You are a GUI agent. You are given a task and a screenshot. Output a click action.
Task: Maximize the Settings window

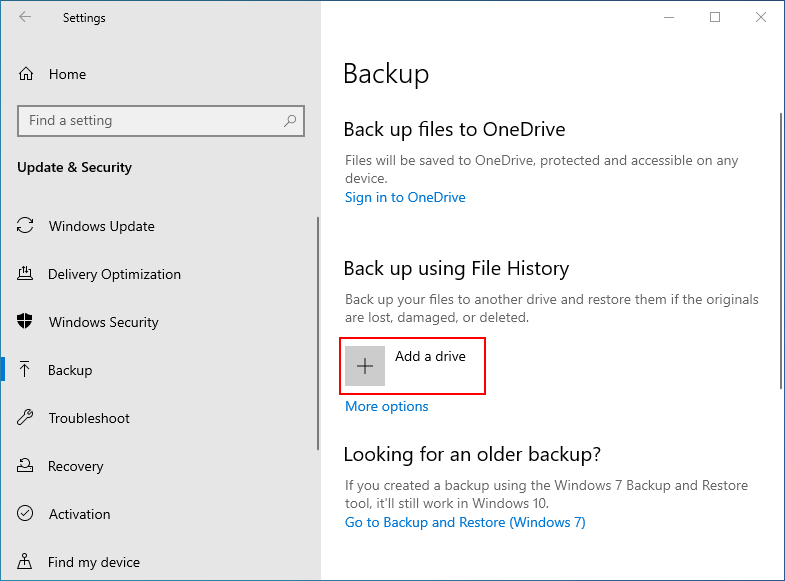pos(715,18)
